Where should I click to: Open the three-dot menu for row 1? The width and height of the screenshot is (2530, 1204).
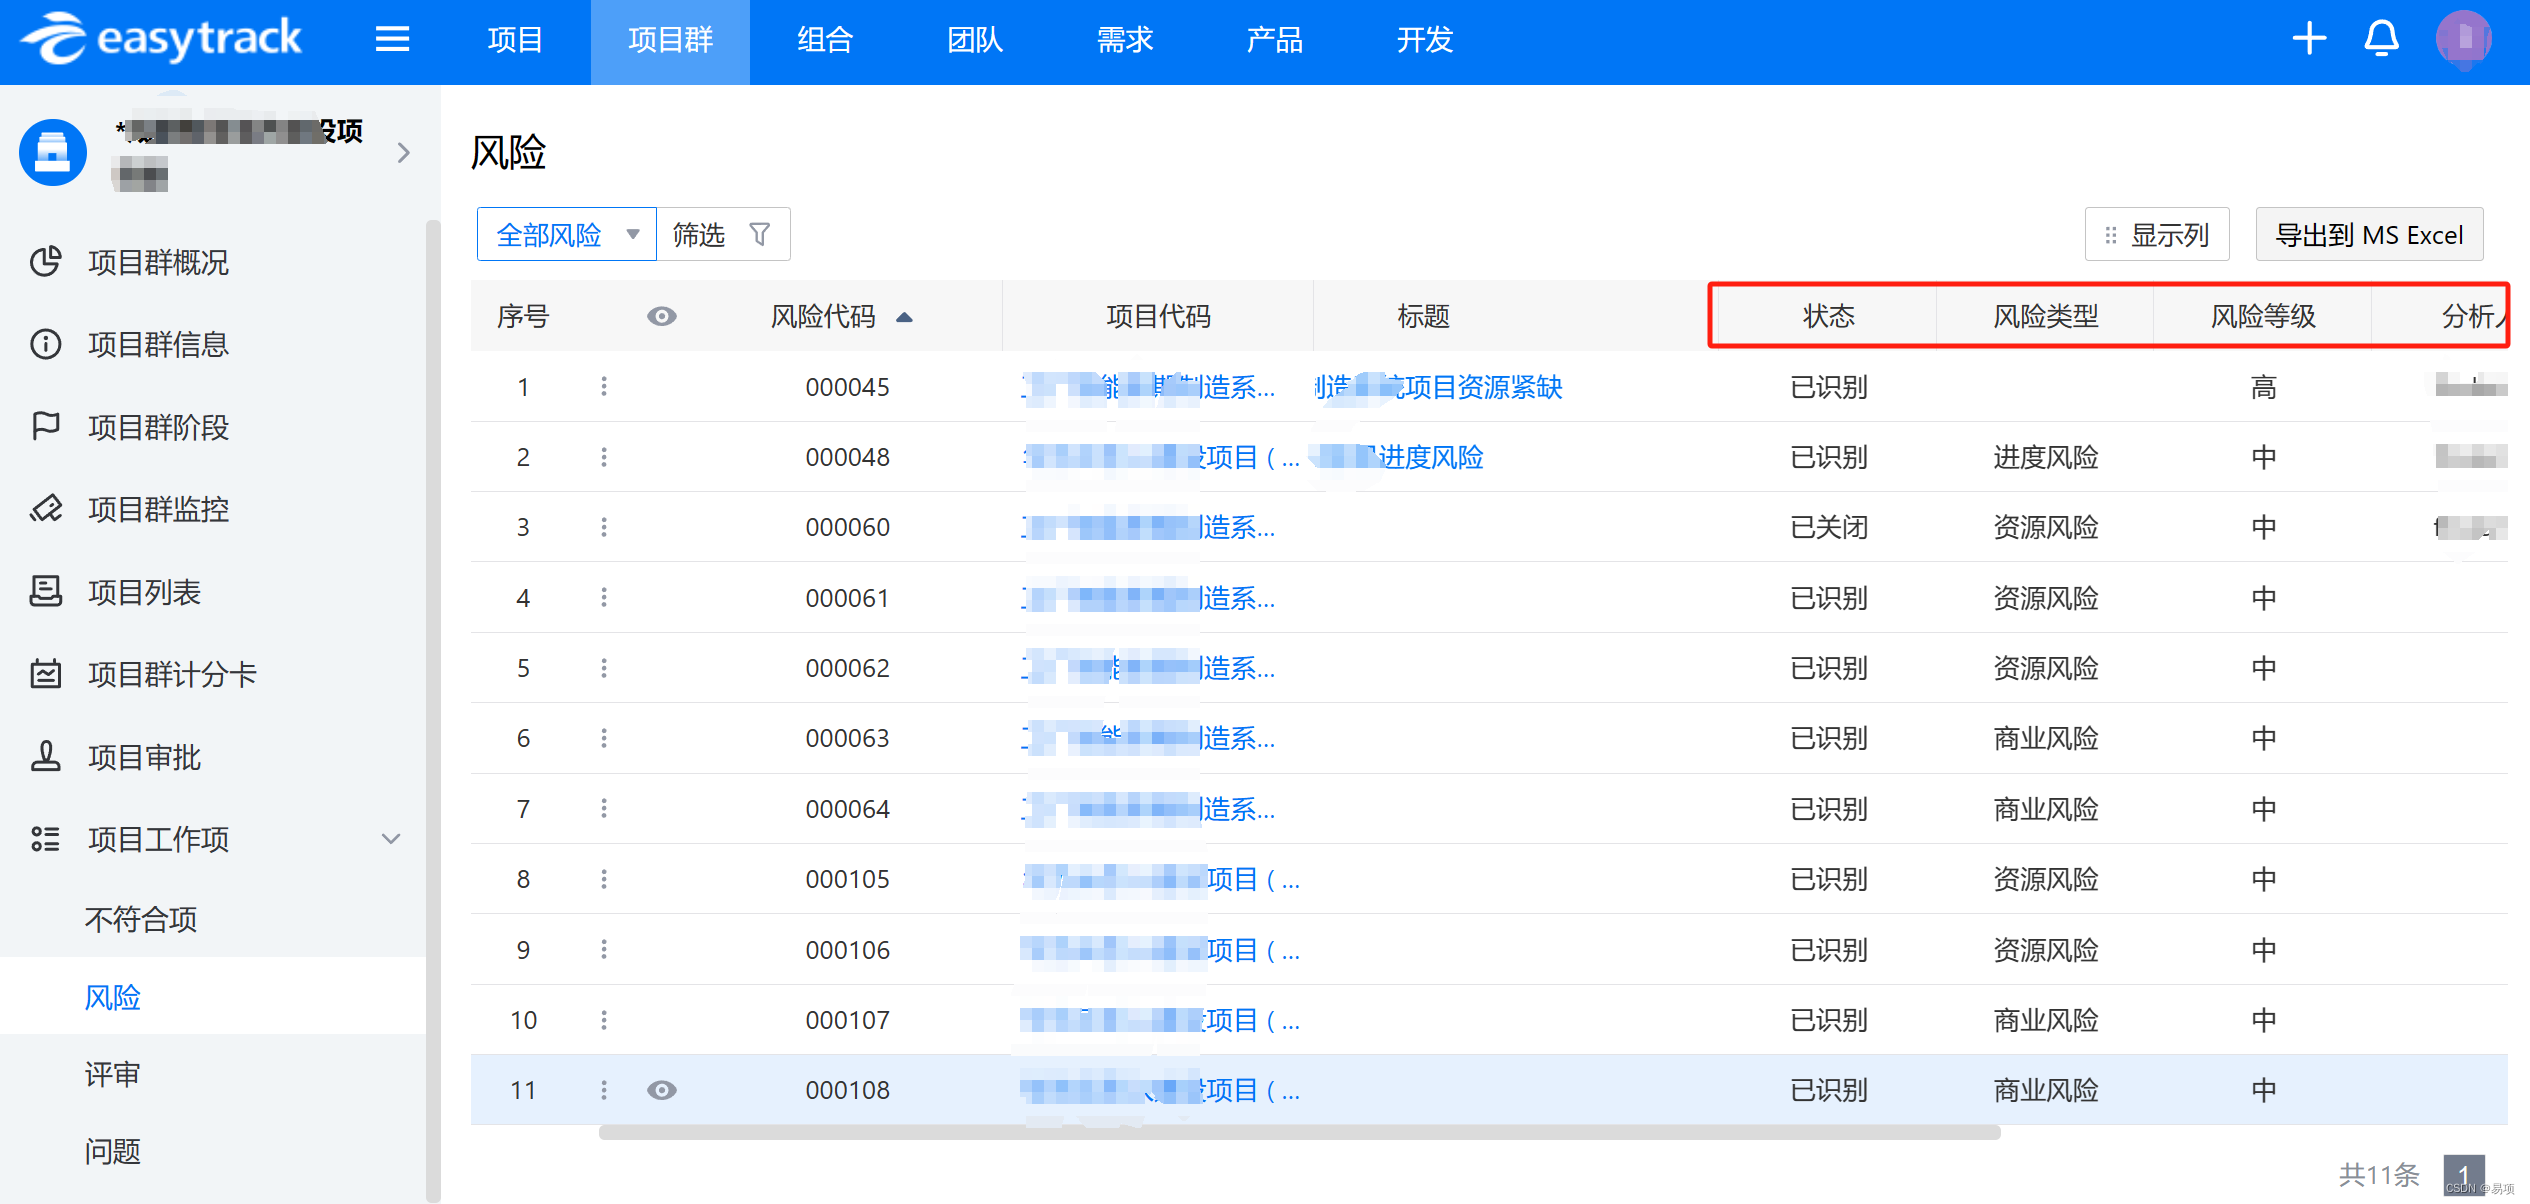(x=604, y=387)
